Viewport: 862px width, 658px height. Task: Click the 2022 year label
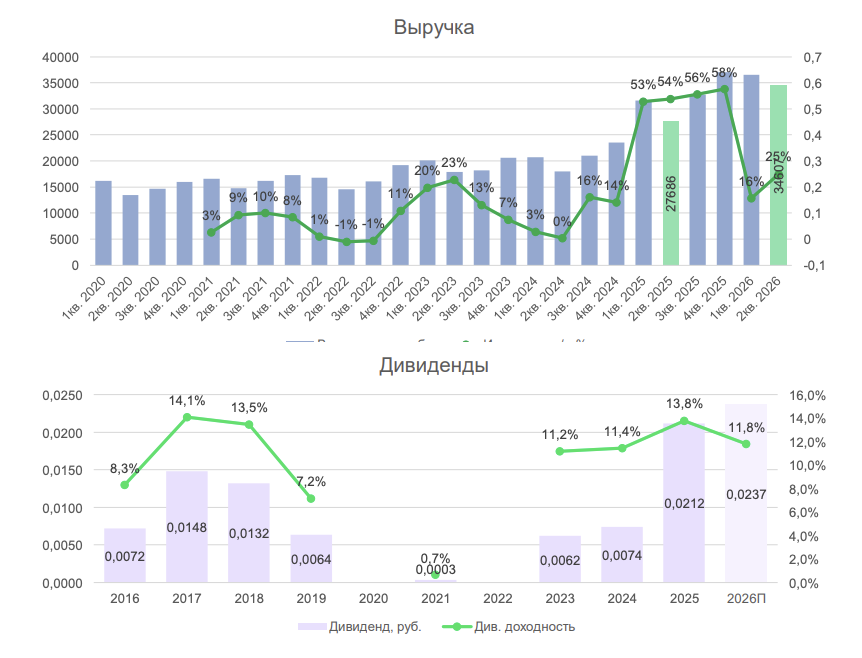coord(498,599)
